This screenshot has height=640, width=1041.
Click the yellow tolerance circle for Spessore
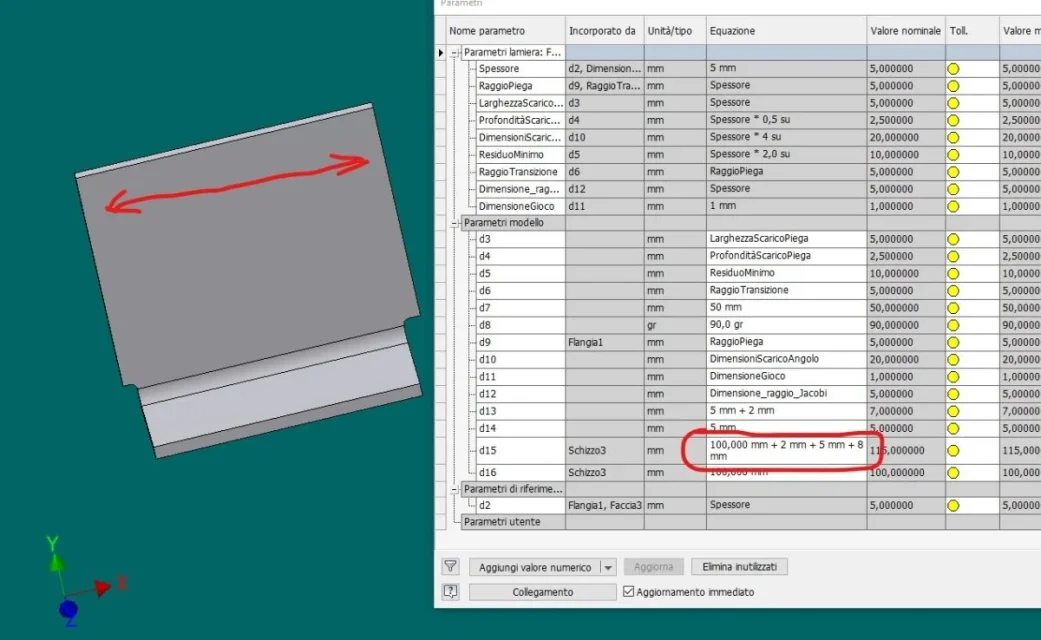point(953,68)
